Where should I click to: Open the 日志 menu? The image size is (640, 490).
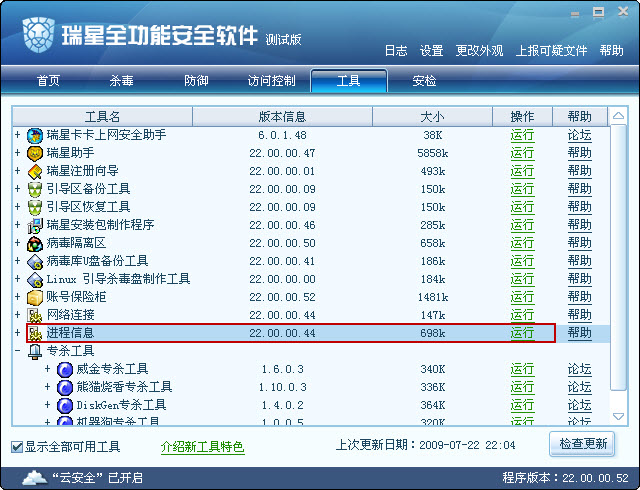[x=396, y=51]
